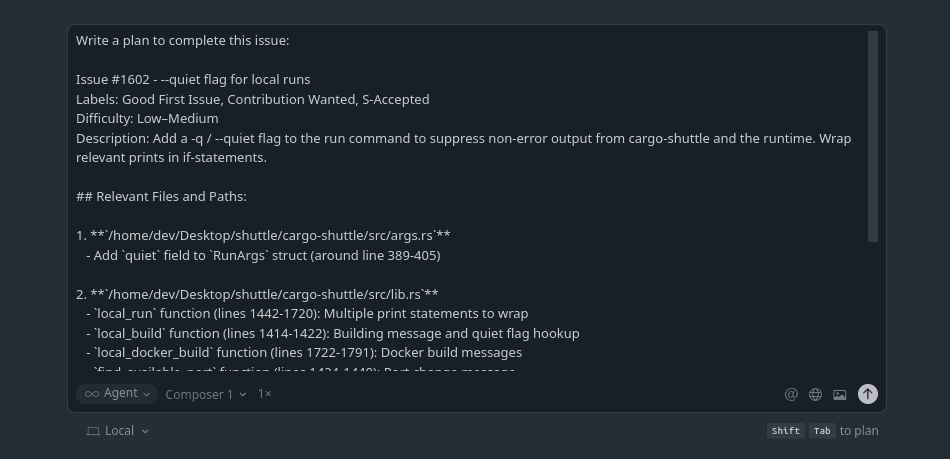Click the "to plan" mode hint
The image size is (950, 459).
point(858,431)
